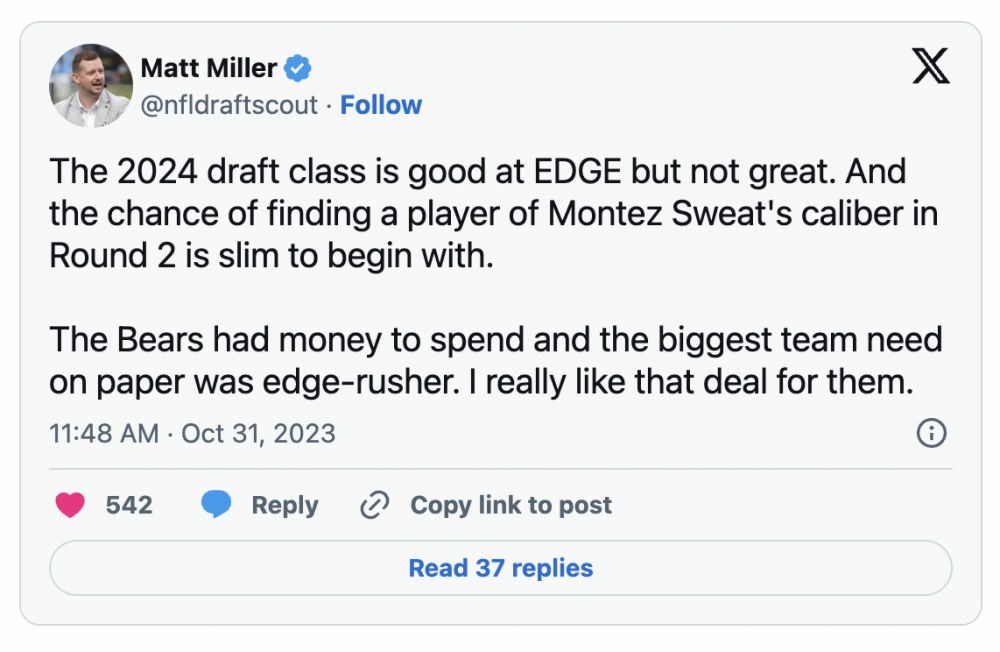This screenshot has width=1000, height=652.
Task: Open the 11:48 AM Oct 31, 2023 timestamp
Action: point(192,433)
